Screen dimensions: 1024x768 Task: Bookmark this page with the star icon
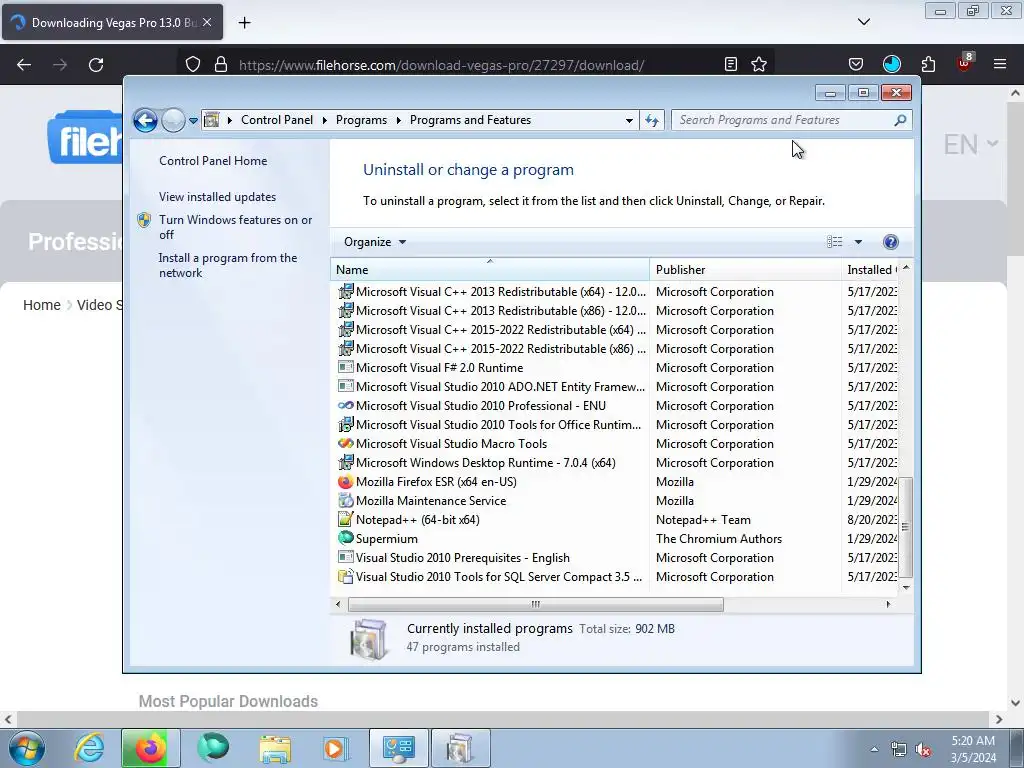pyautogui.click(x=758, y=64)
